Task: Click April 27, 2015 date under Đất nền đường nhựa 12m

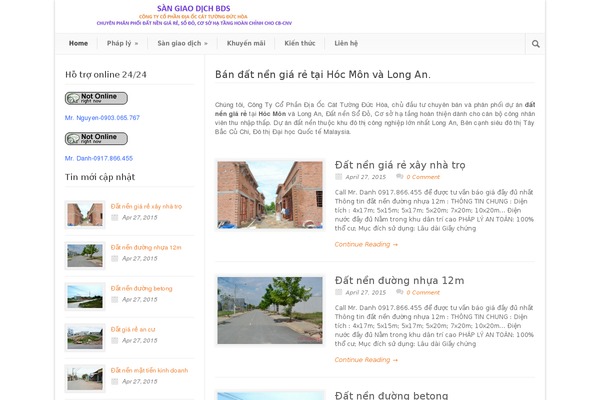Action: (x=365, y=292)
